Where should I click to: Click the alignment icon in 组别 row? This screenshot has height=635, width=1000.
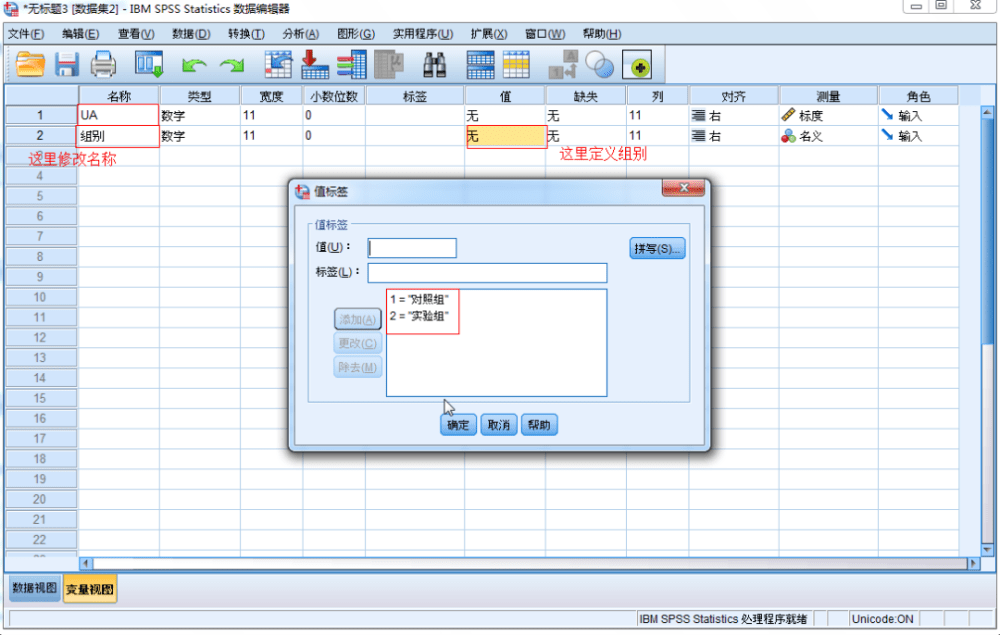699,136
